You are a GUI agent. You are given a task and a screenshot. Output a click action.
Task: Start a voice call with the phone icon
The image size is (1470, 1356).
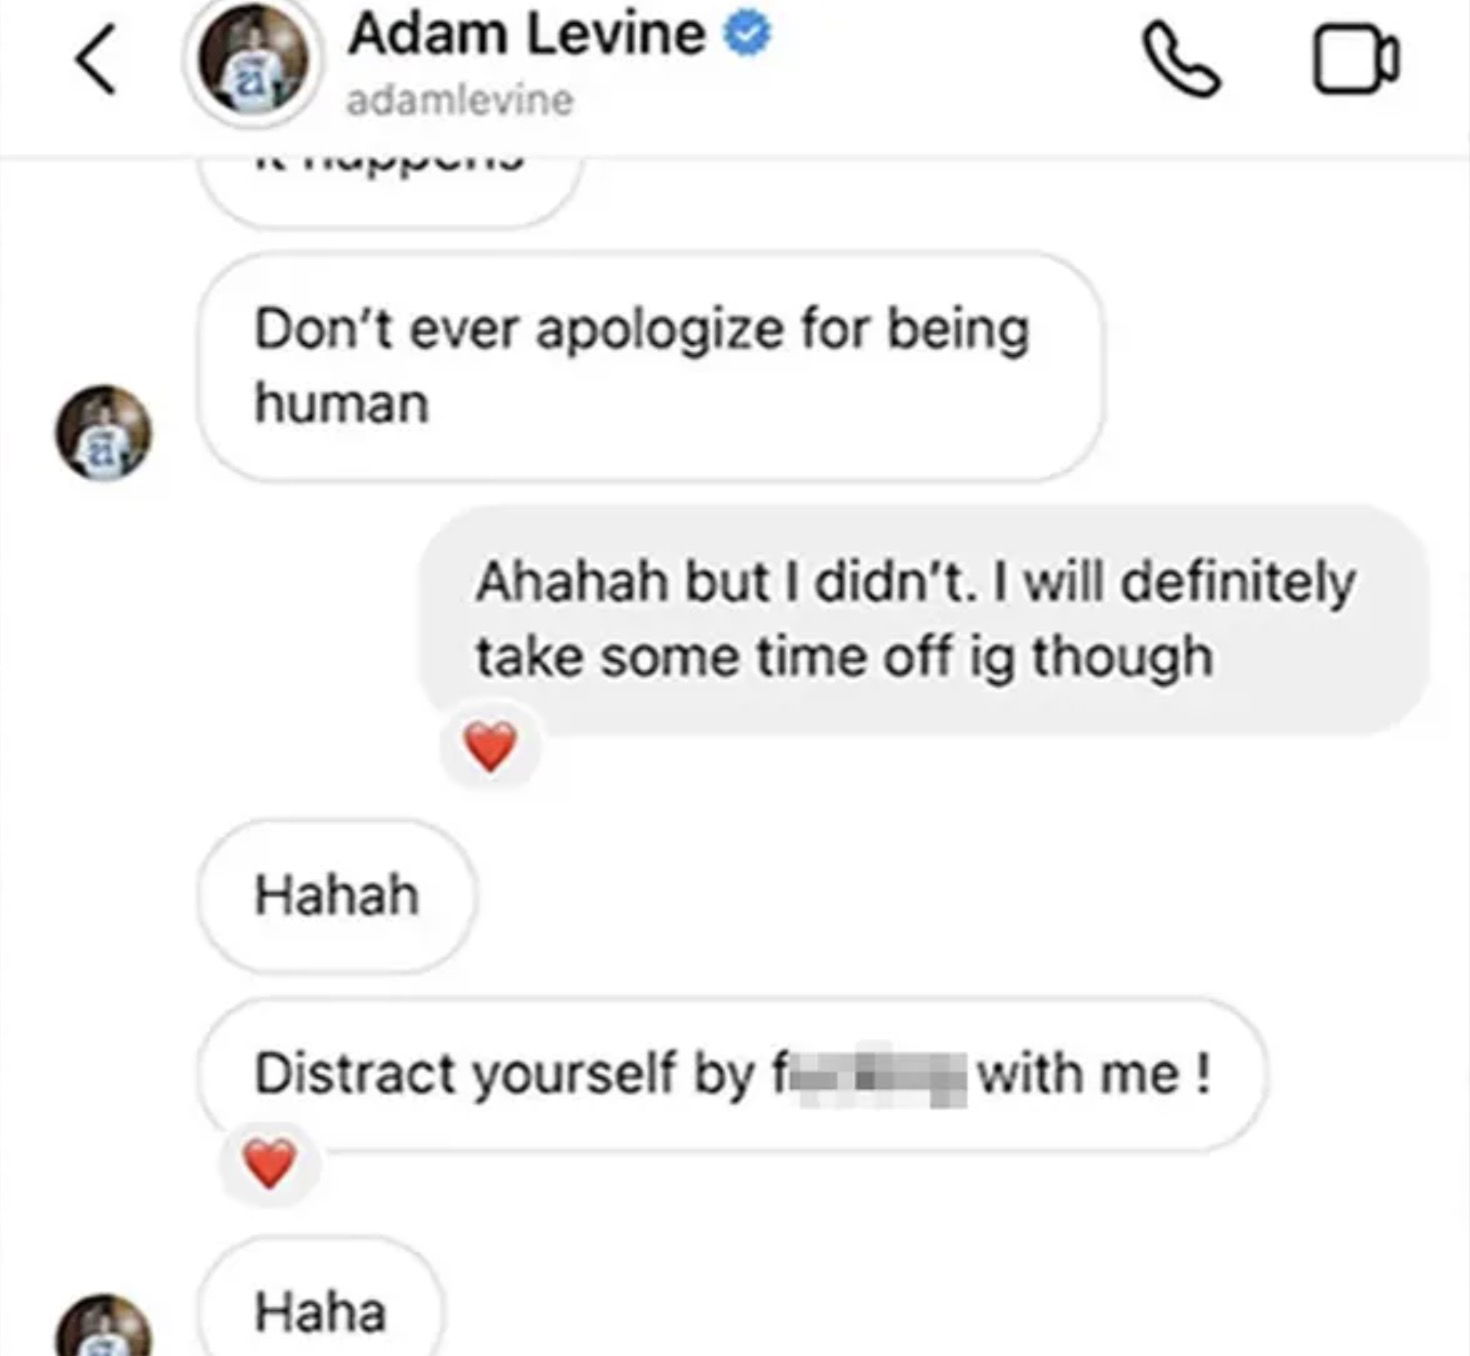point(1181,60)
